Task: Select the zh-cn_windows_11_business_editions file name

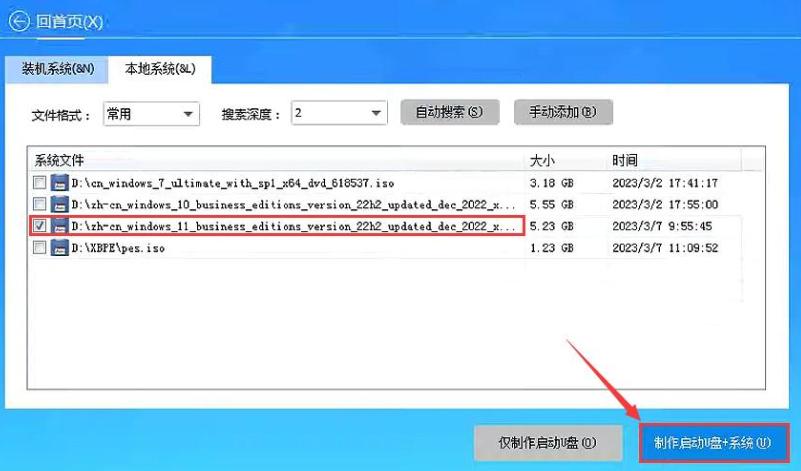Action: click(293, 226)
